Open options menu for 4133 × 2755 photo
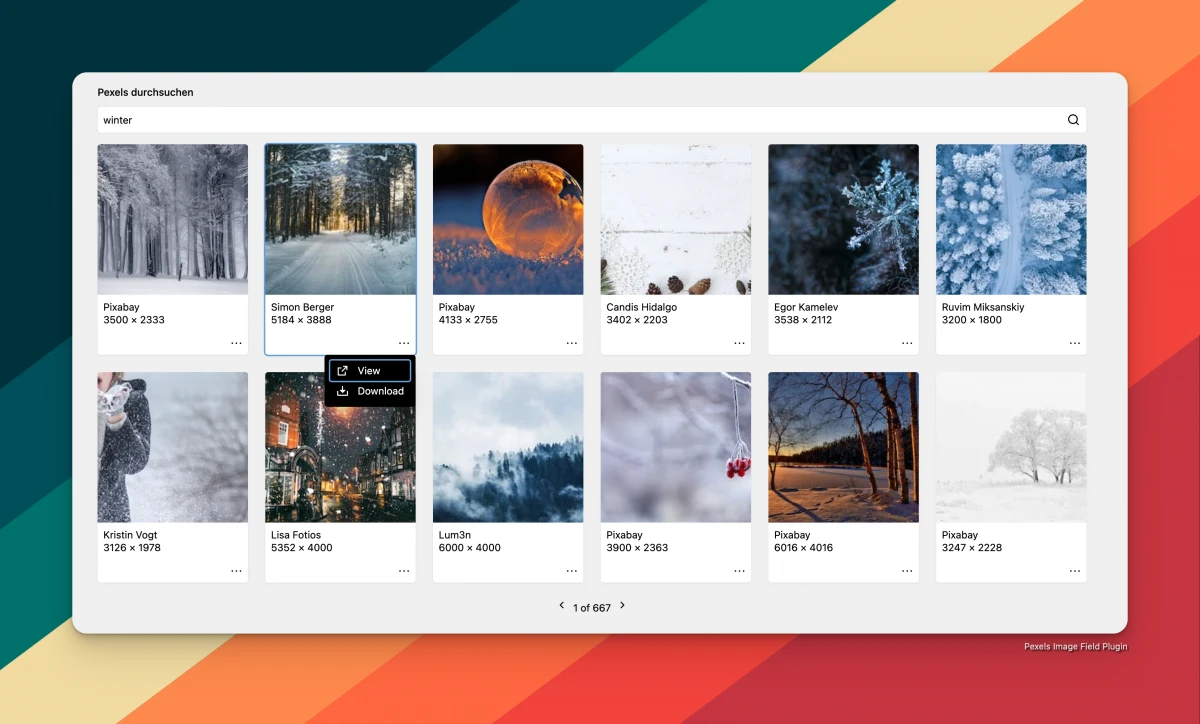The height and width of the screenshot is (724, 1200). coord(572,343)
